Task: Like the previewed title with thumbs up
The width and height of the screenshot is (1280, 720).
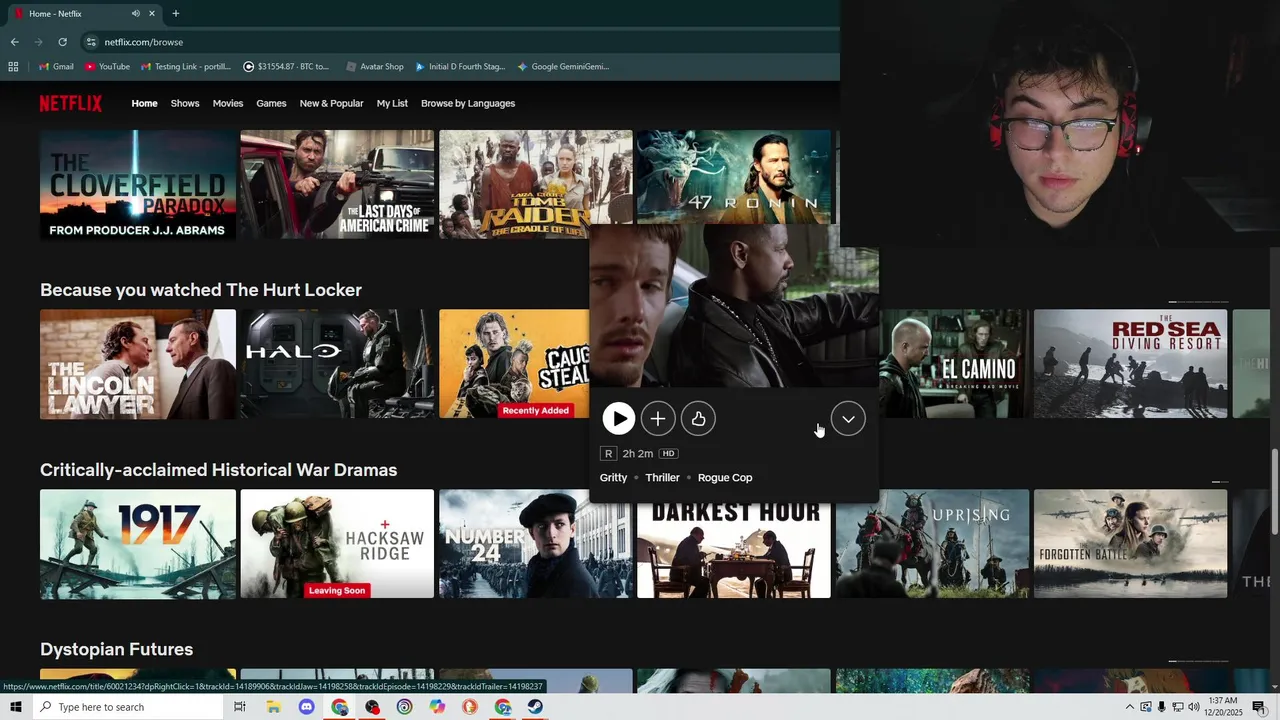Action: coord(698,419)
